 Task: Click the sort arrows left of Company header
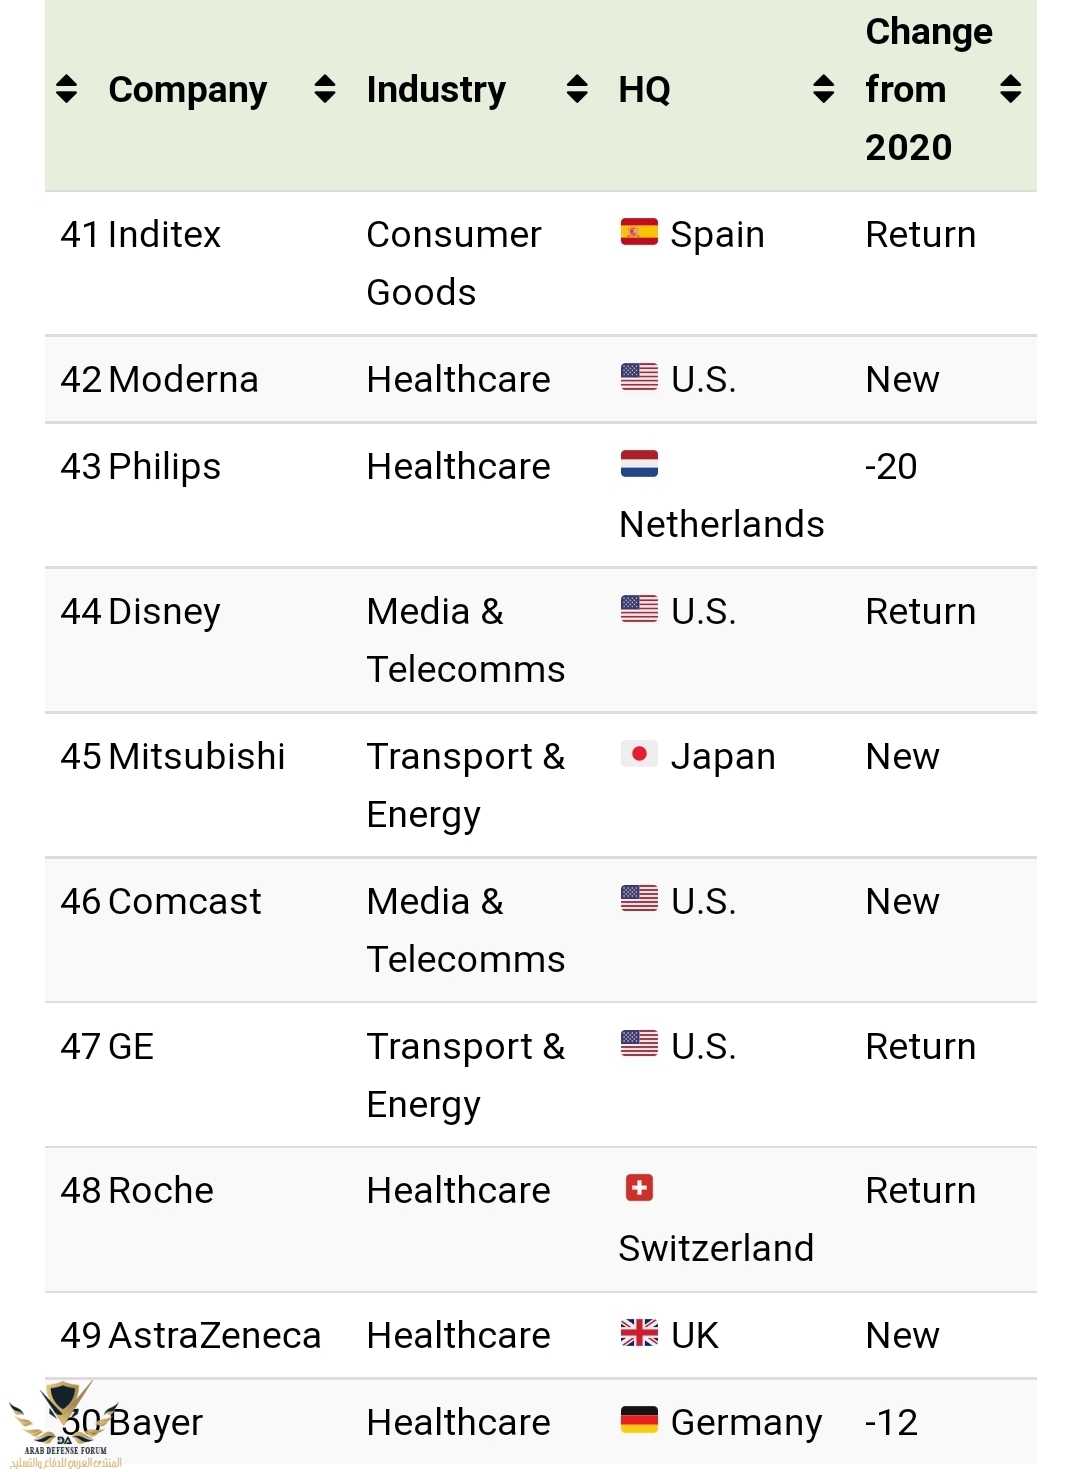(67, 89)
